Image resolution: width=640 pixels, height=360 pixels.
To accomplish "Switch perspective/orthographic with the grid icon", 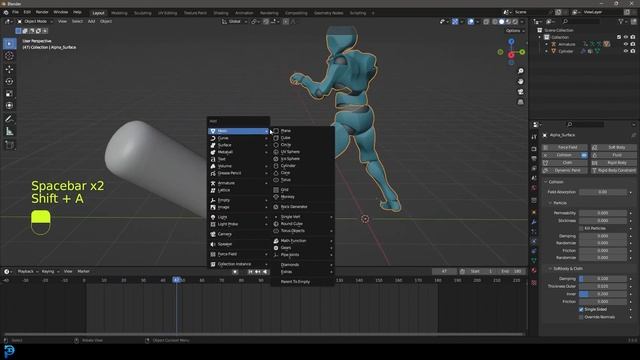I will (x=520, y=102).
